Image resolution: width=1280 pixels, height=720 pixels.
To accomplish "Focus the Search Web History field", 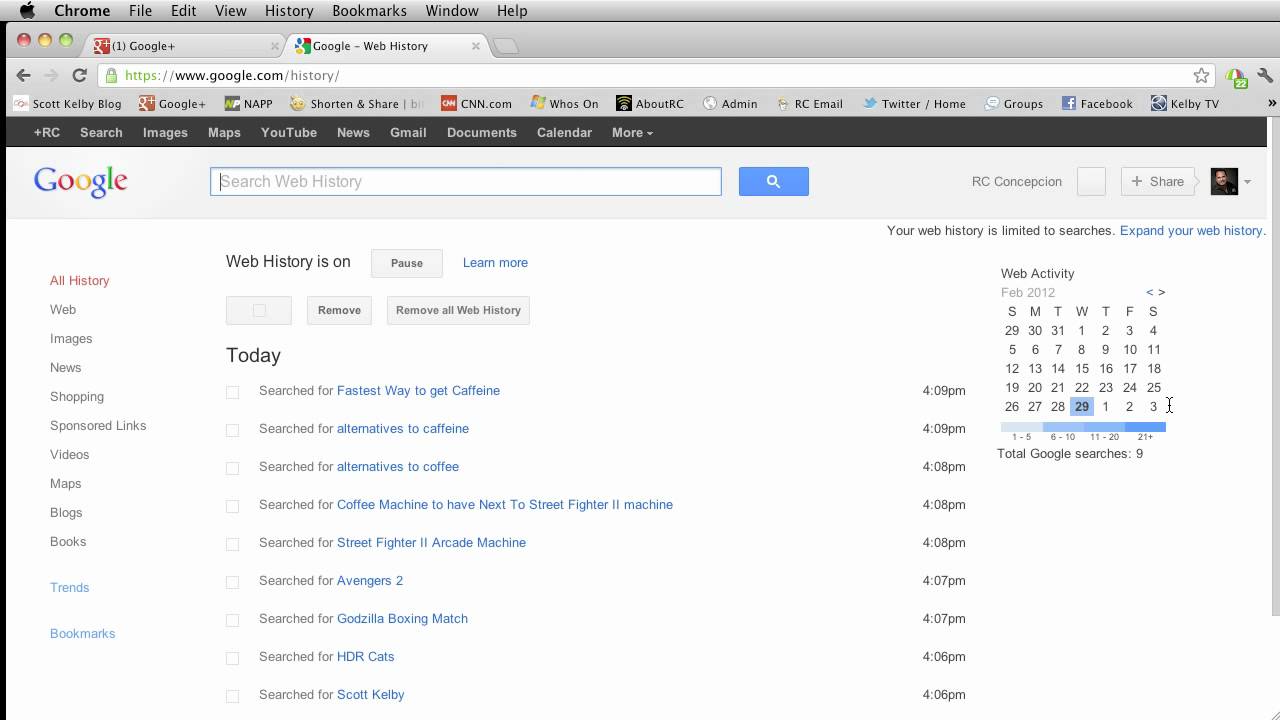I will (465, 181).
